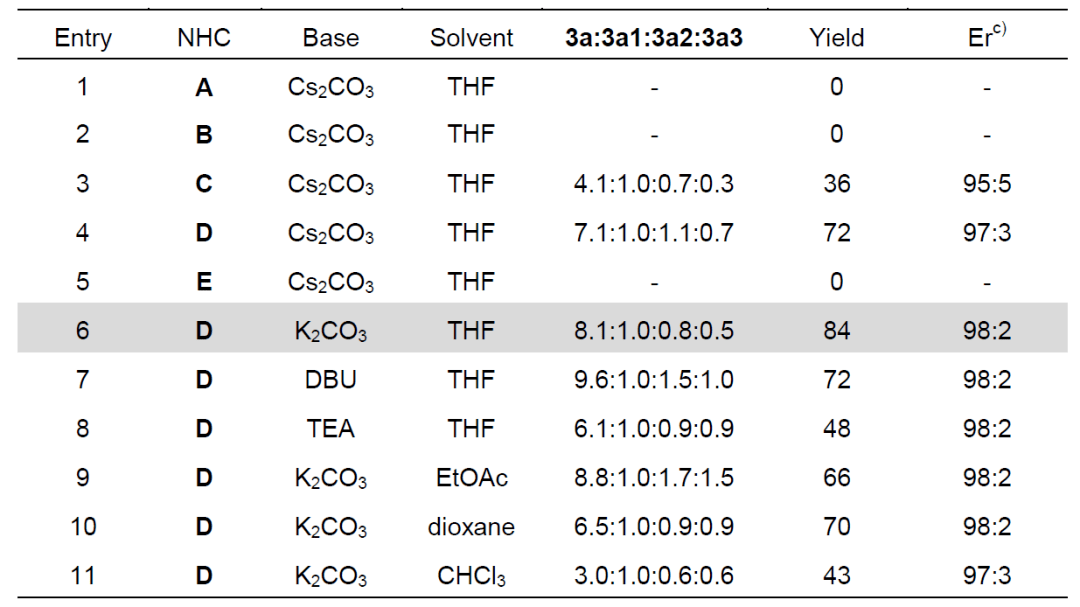This screenshot has height=607, width=1080.
Task: Click NHC letter E in entry 5
Action: tap(203, 281)
